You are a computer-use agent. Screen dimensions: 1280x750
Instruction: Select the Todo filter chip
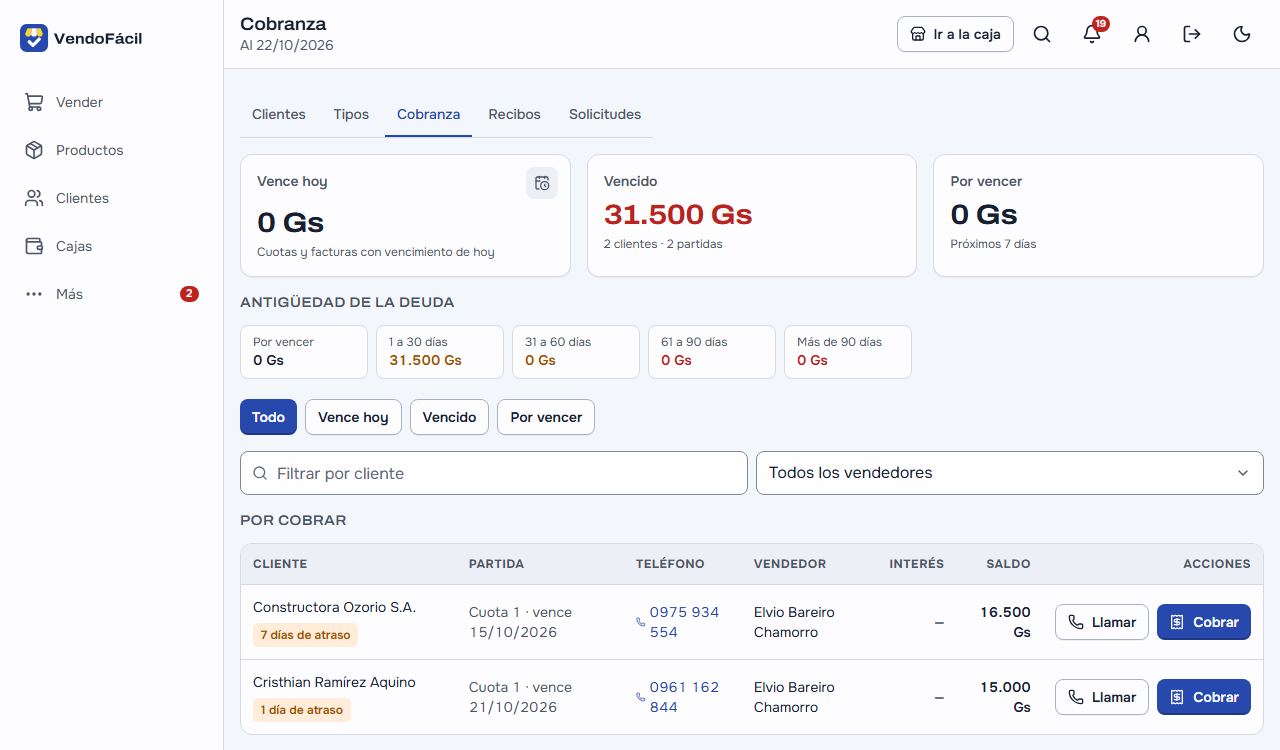tap(268, 417)
